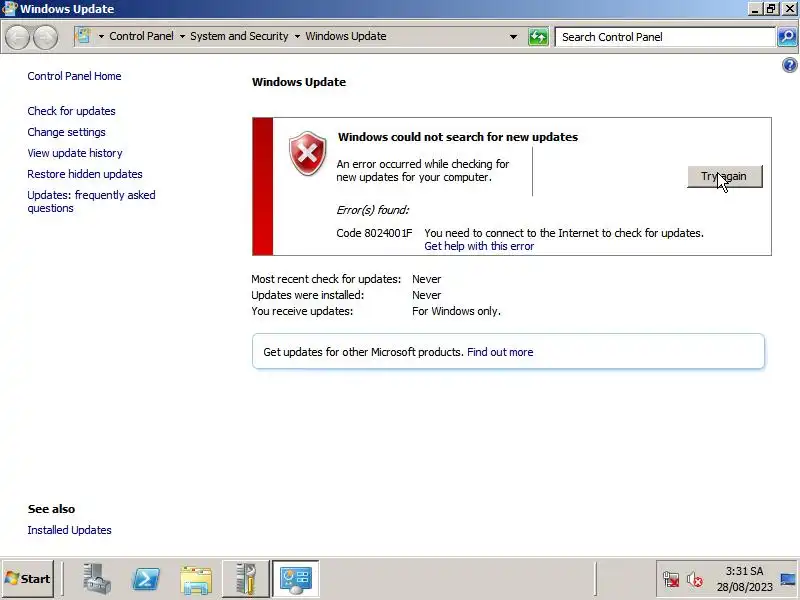
Task: Open server tools taskbar icon with wrench
Action: (x=245, y=579)
